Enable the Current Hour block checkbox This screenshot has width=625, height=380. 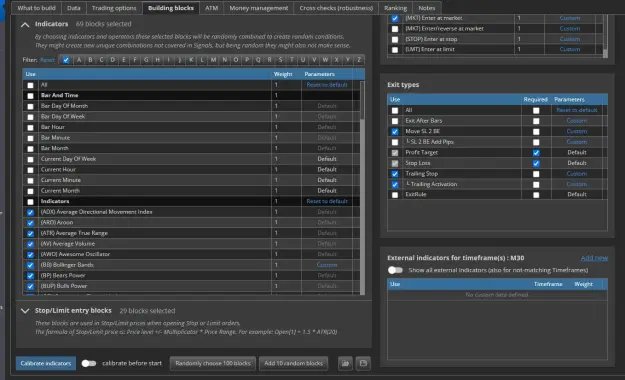tap(30, 170)
